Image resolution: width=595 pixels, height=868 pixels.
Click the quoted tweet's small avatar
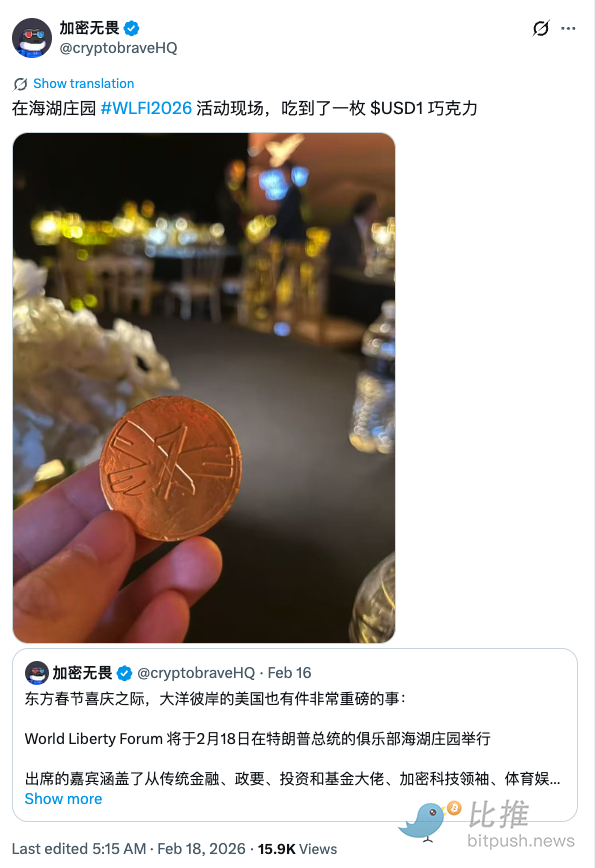point(37,673)
